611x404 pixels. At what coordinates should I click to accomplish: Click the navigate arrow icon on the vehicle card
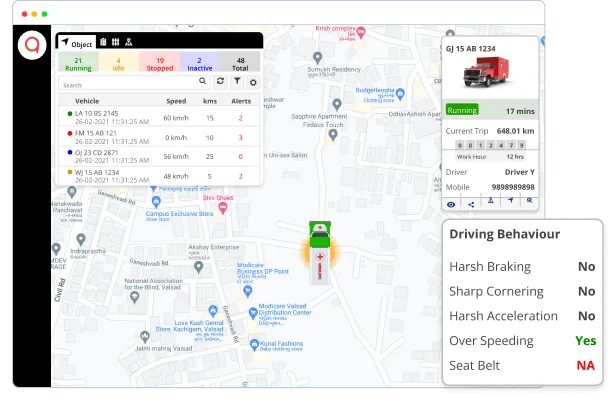tap(510, 202)
